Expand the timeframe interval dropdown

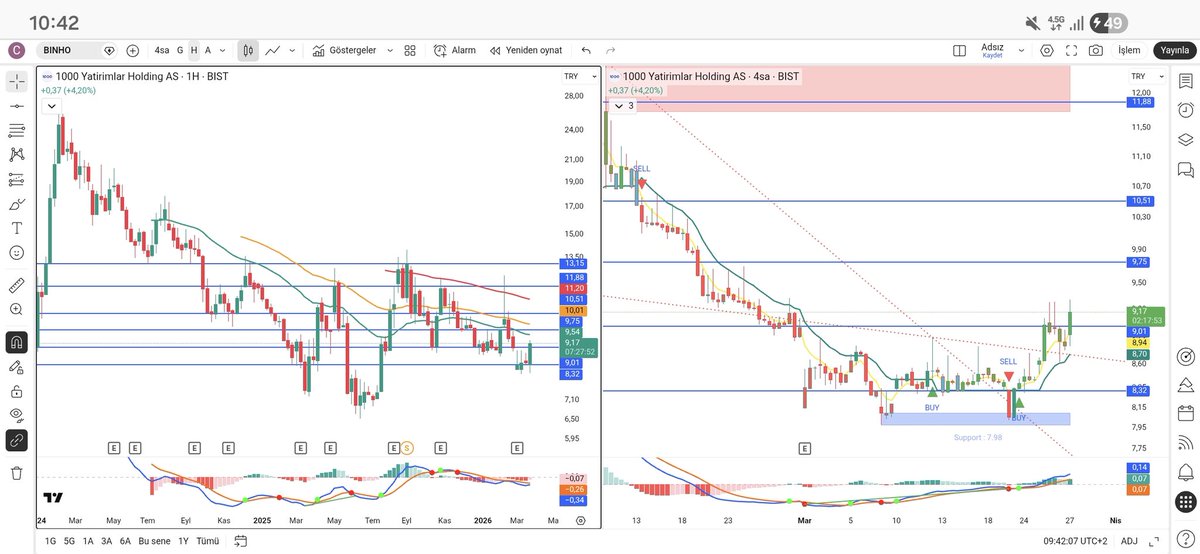(x=222, y=50)
